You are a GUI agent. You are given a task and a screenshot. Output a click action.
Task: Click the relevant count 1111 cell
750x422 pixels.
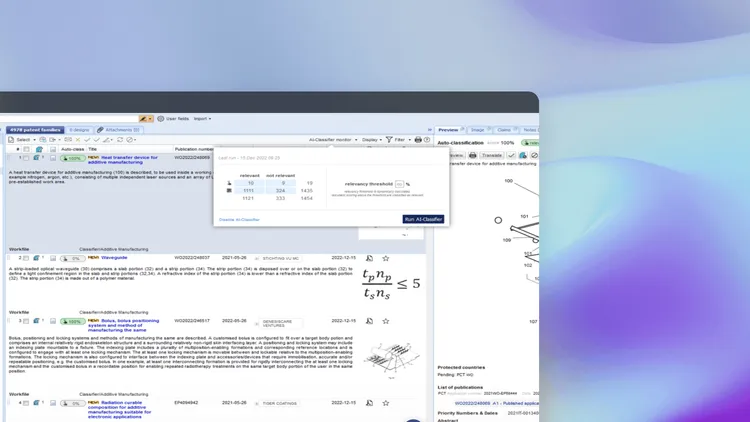pyautogui.click(x=248, y=190)
